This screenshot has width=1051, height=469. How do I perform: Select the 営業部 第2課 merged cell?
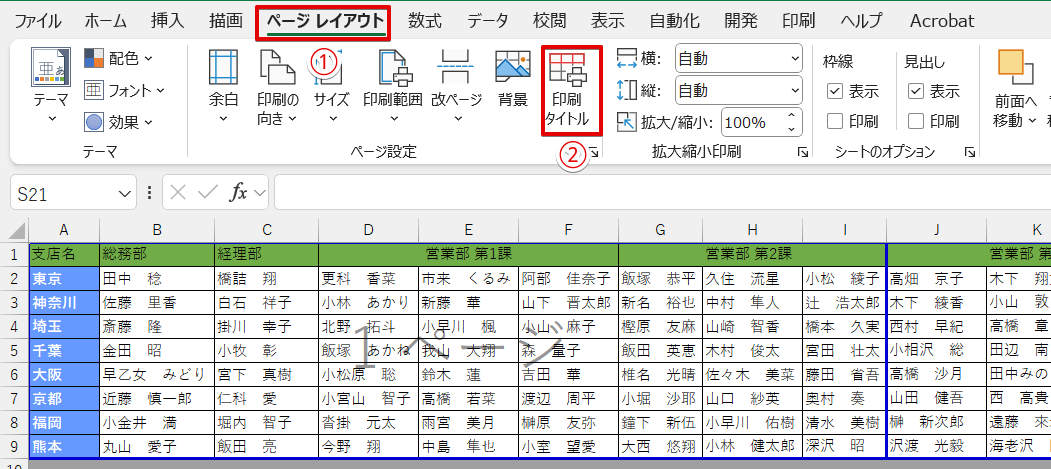(x=752, y=254)
